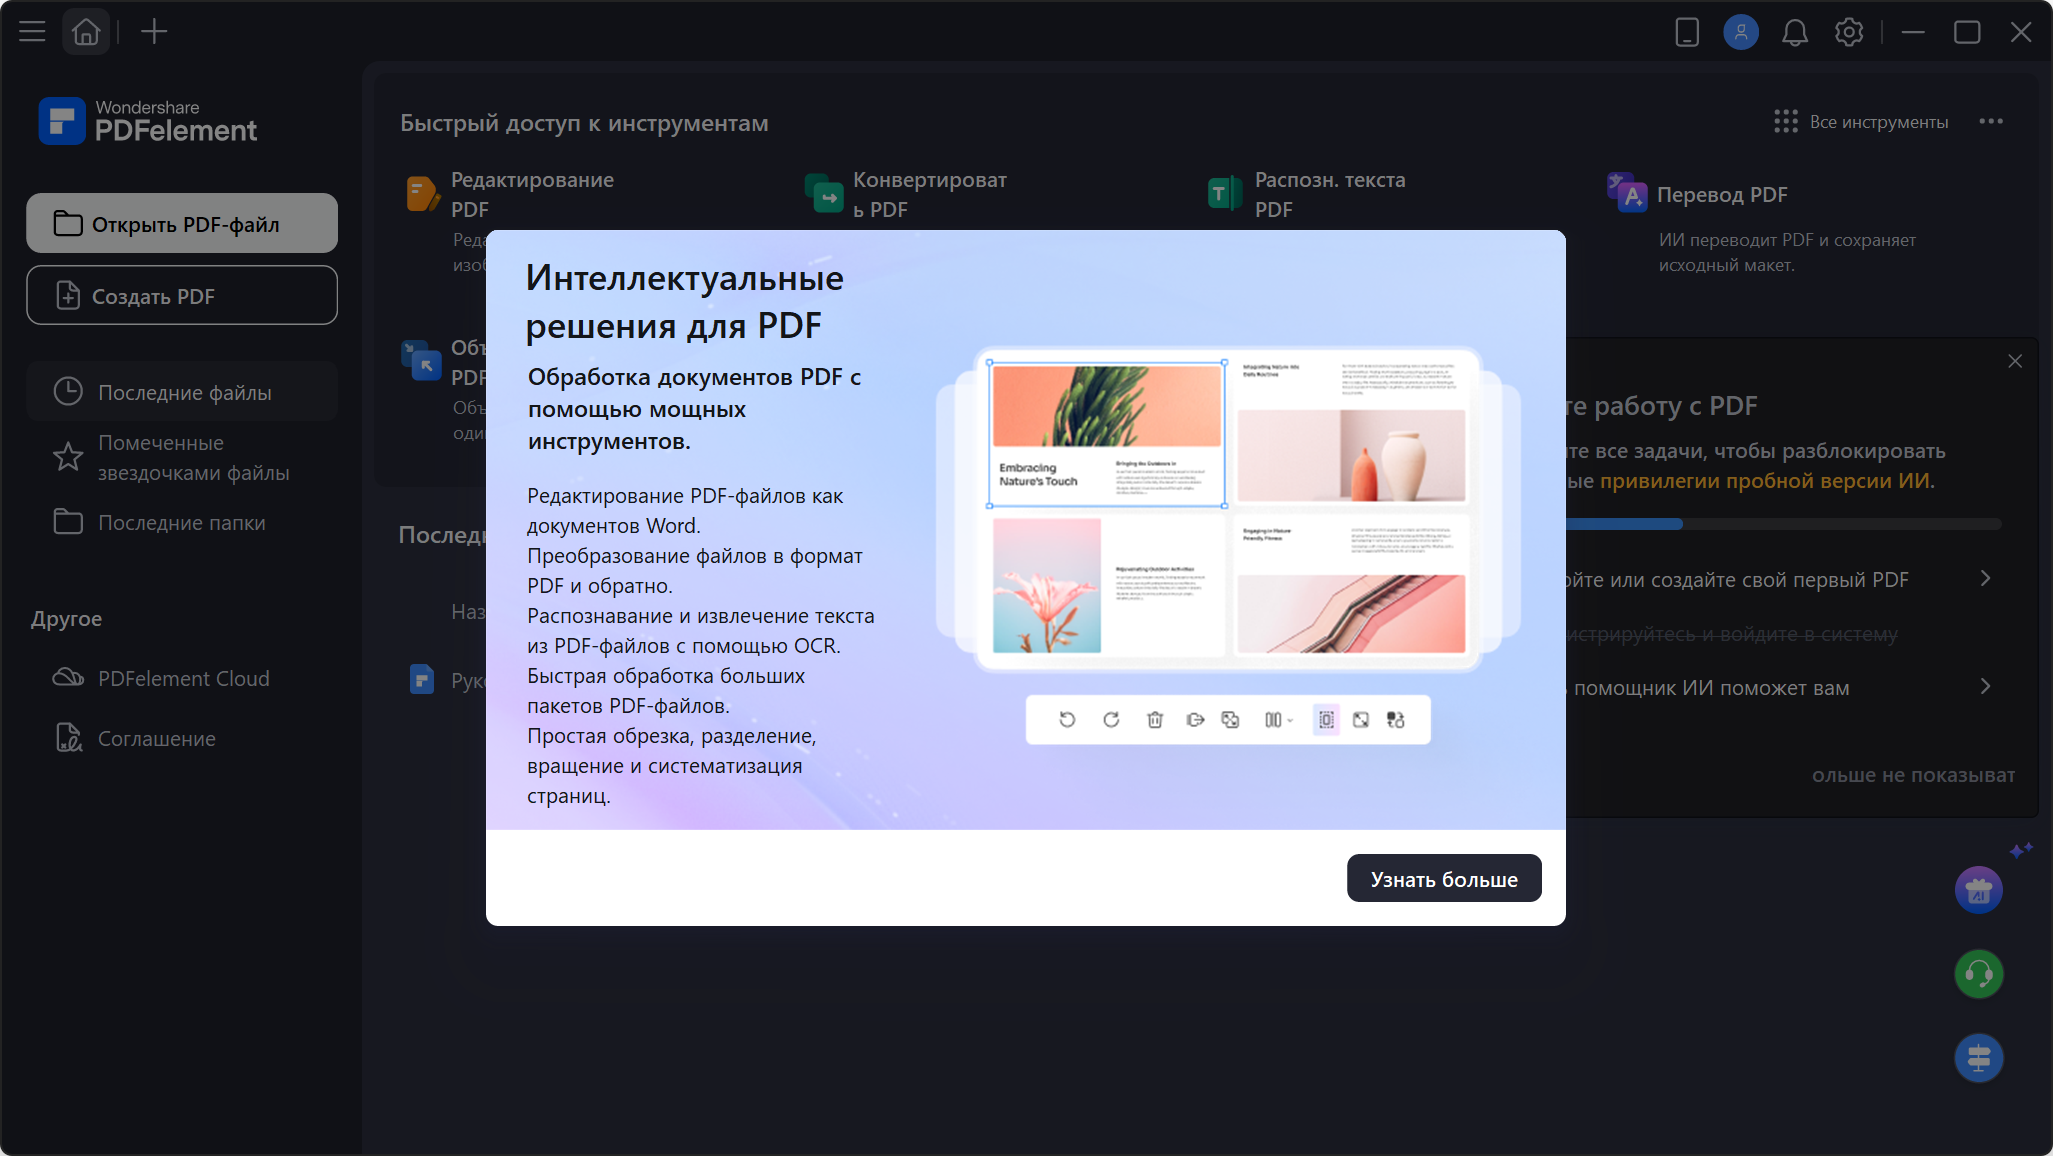Close the onboarding tasks panel
The image size is (2053, 1156).
tap(2015, 361)
